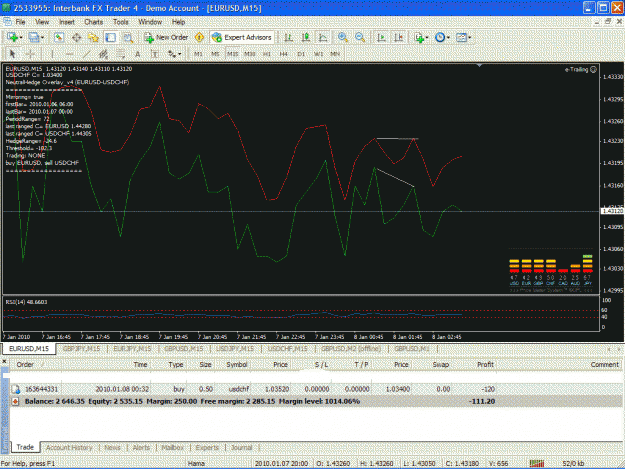Open the Profiles toolbar icon
Viewport: 625px width, 469px height.
tap(33, 37)
